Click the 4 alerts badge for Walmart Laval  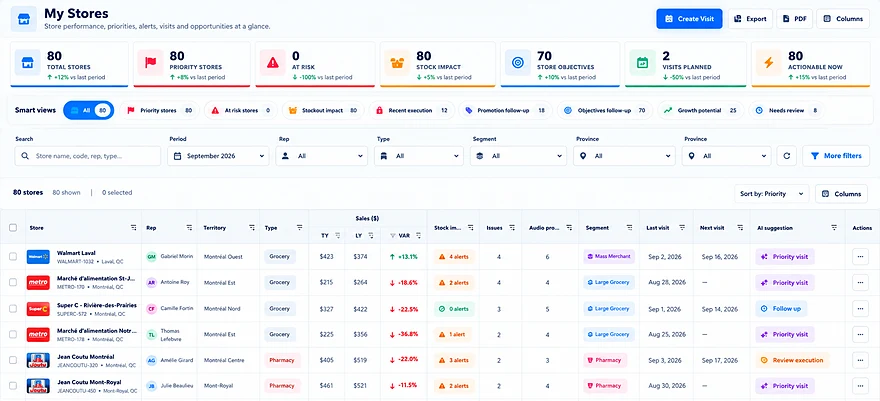(x=454, y=257)
